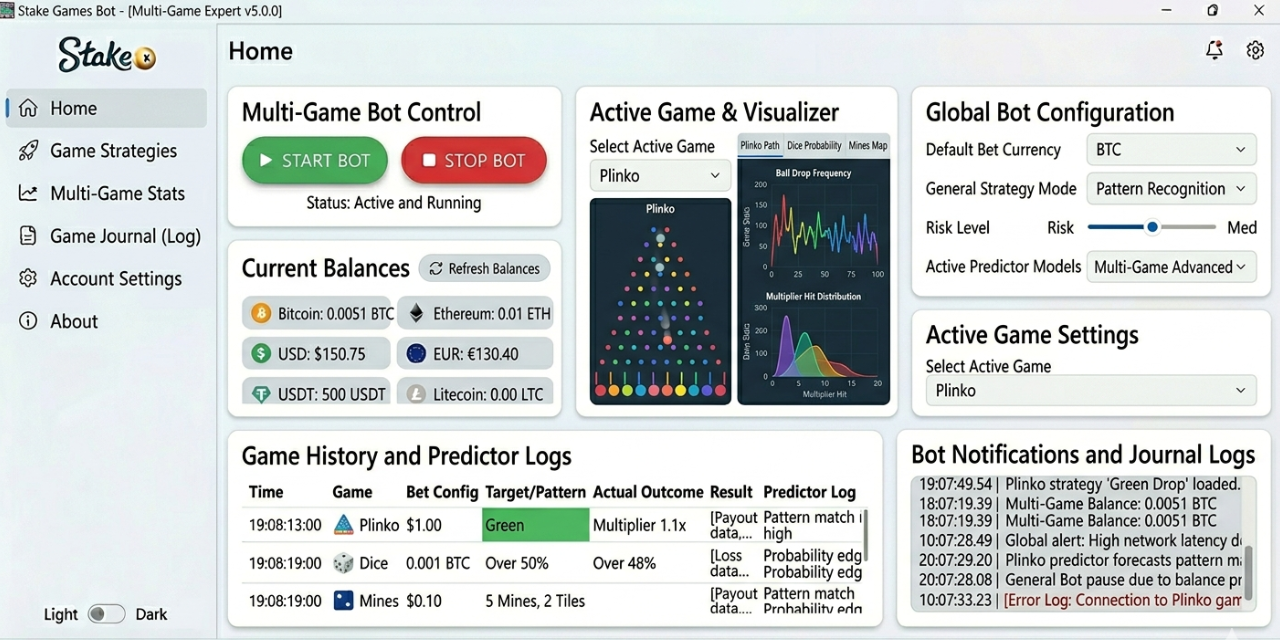Click 'Status: Active and Running' text
Viewport: 1280px width, 640px height.
(394, 203)
